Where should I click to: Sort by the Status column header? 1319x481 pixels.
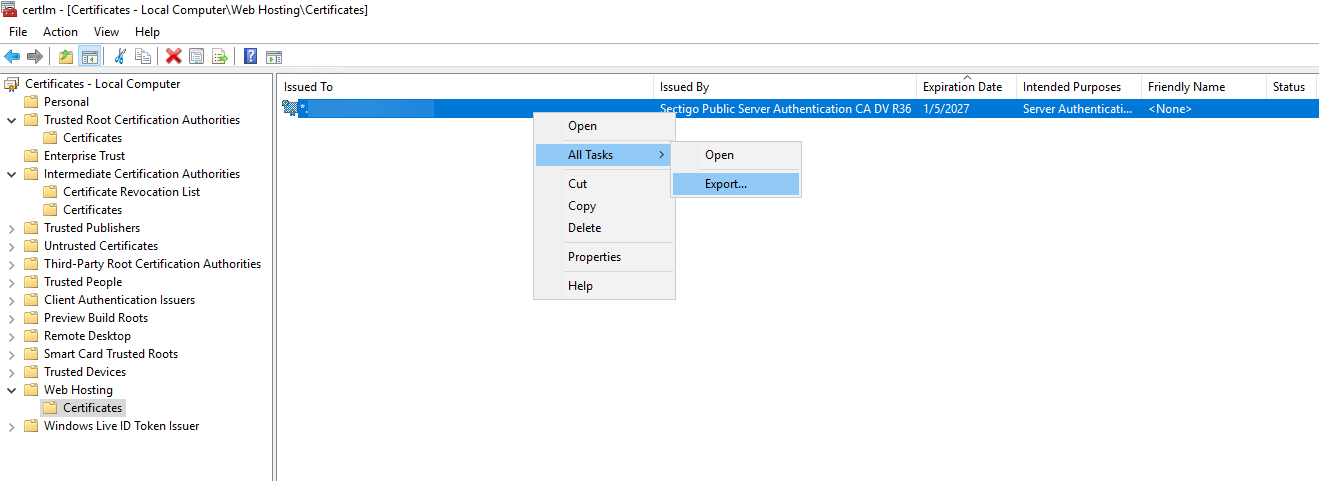[x=1292, y=87]
